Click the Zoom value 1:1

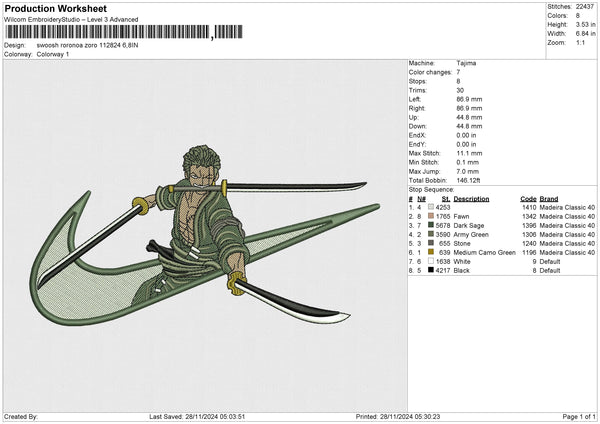coord(580,42)
